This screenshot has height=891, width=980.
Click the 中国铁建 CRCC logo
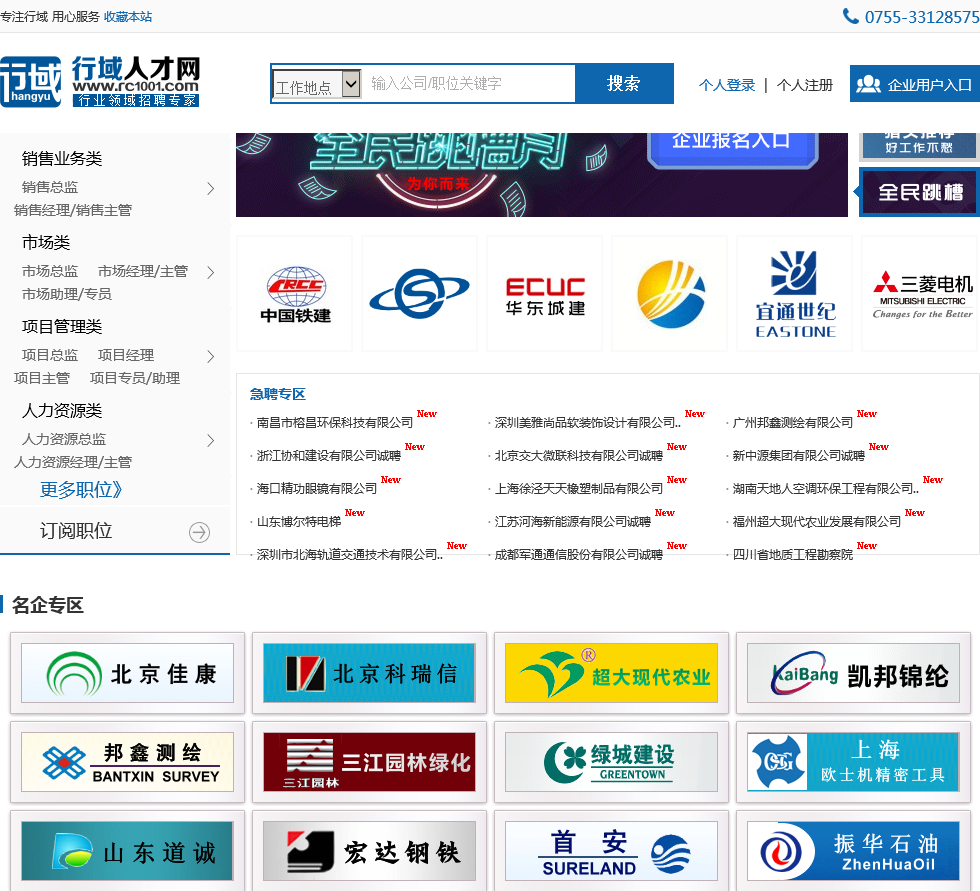click(295, 294)
